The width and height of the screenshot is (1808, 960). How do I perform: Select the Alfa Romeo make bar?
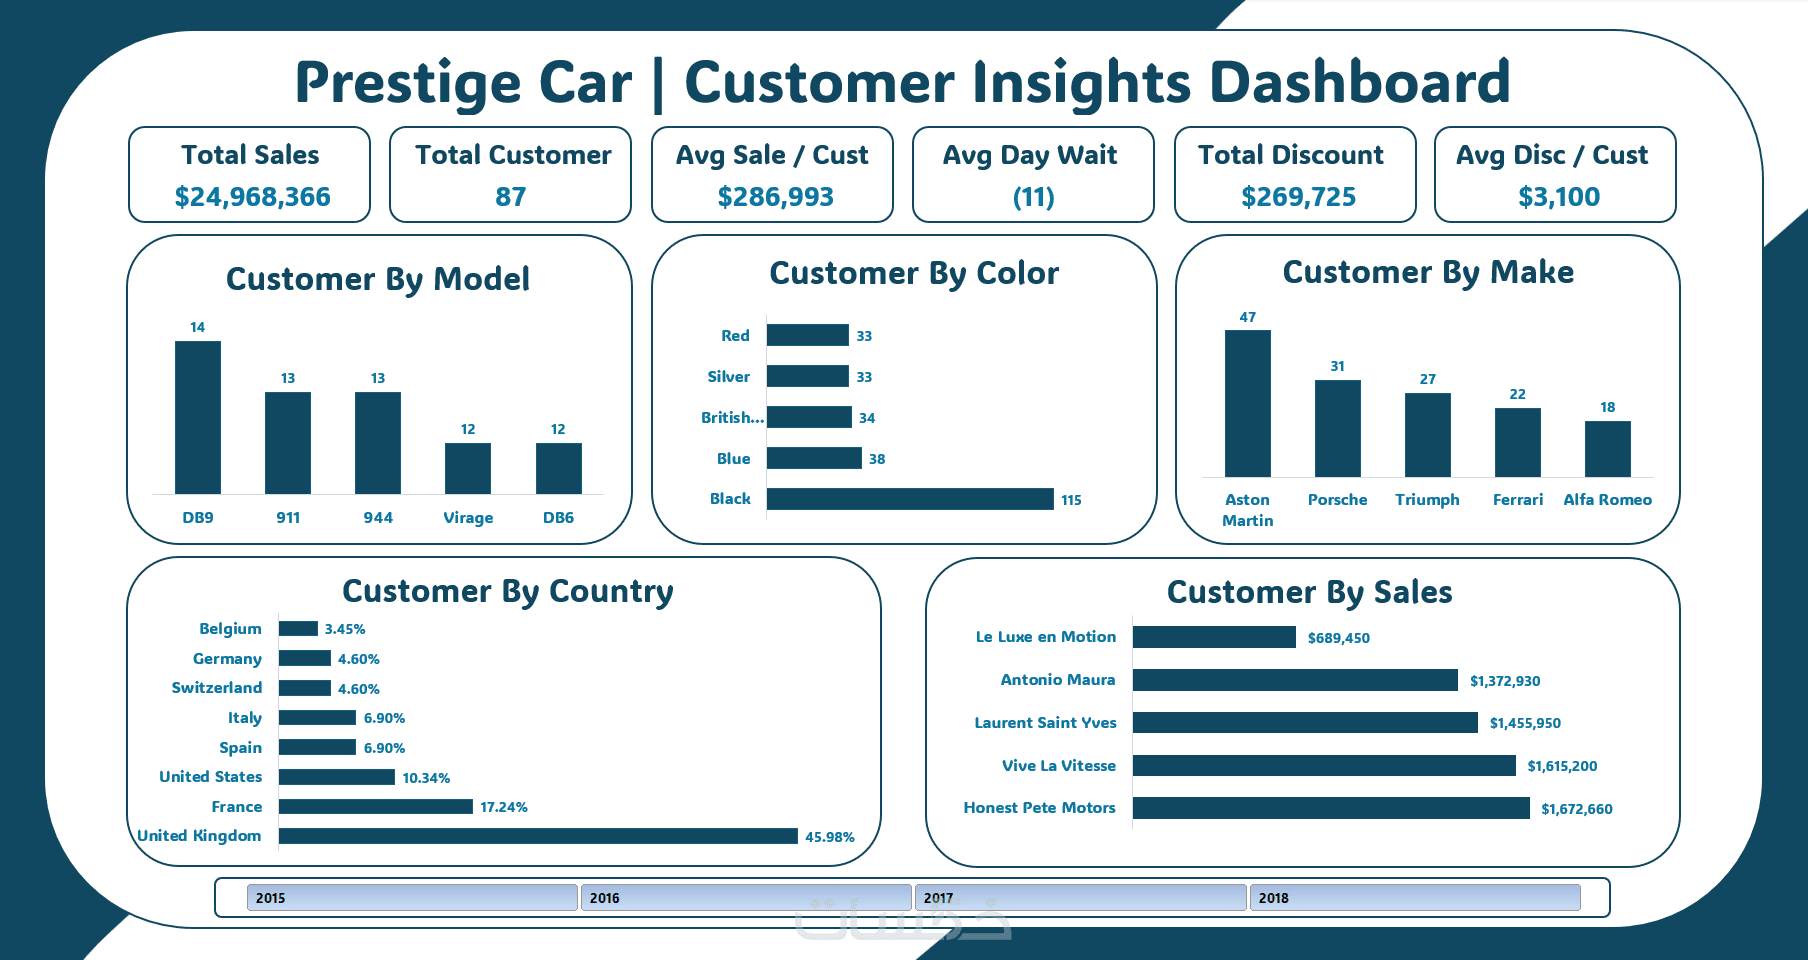click(1608, 449)
